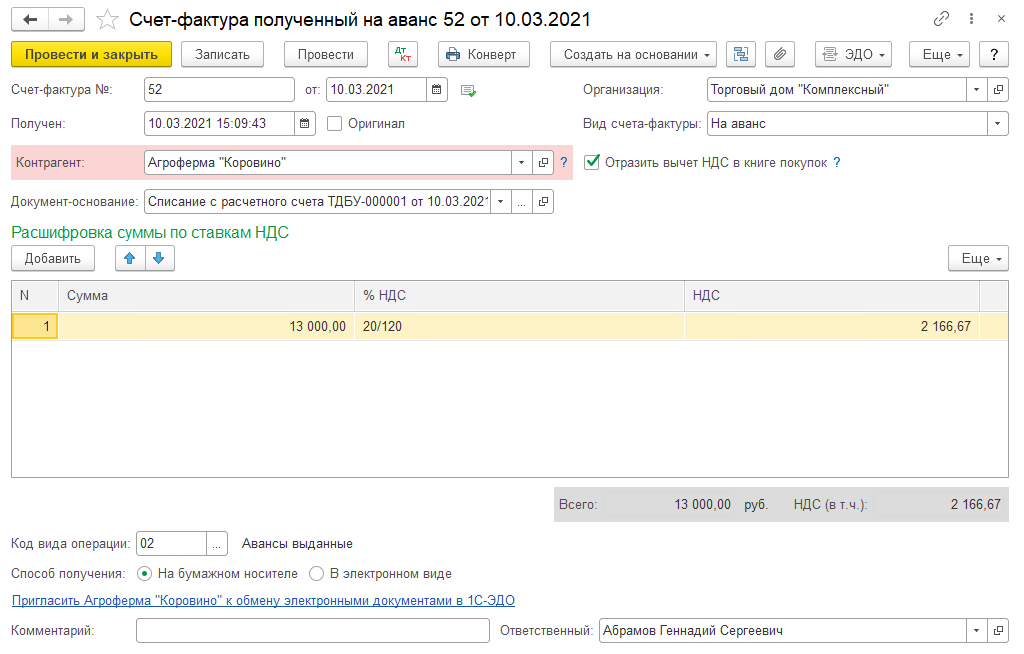This screenshot has height=654, width=1024.
Task: Follow the 1С-ЭДО invitation link
Action: pyautogui.click(x=263, y=601)
